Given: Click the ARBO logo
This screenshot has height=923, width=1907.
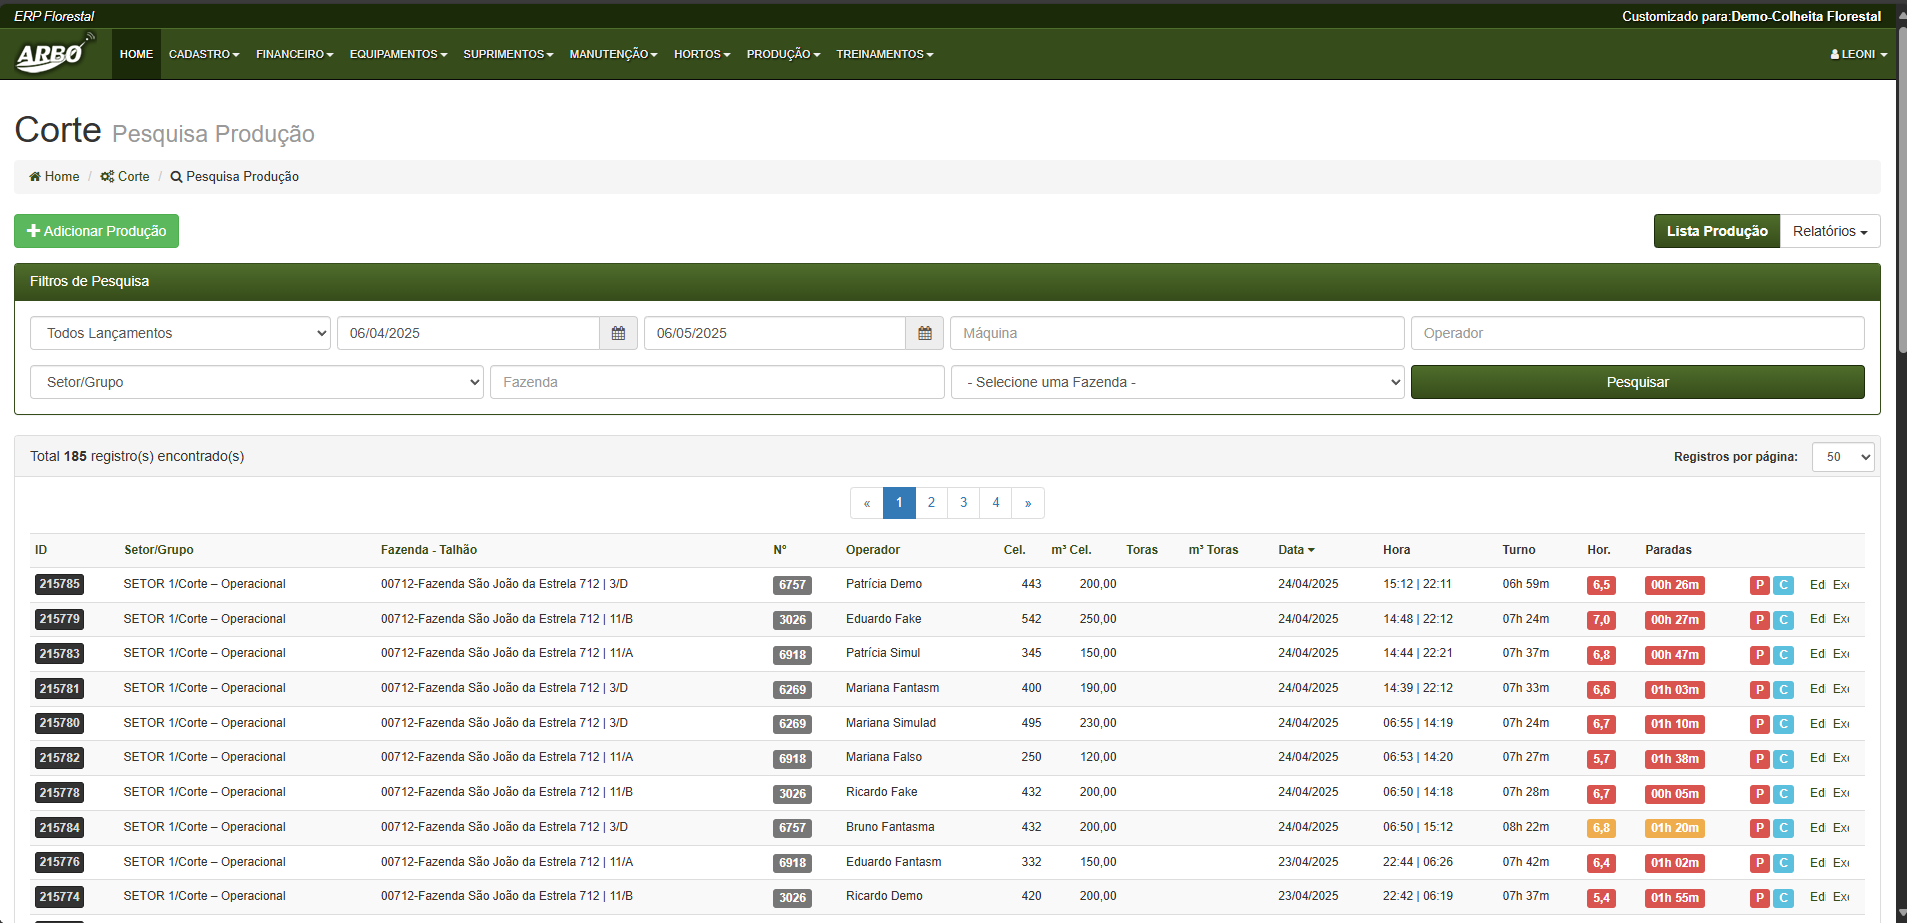Looking at the screenshot, I should [x=53, y=54].
